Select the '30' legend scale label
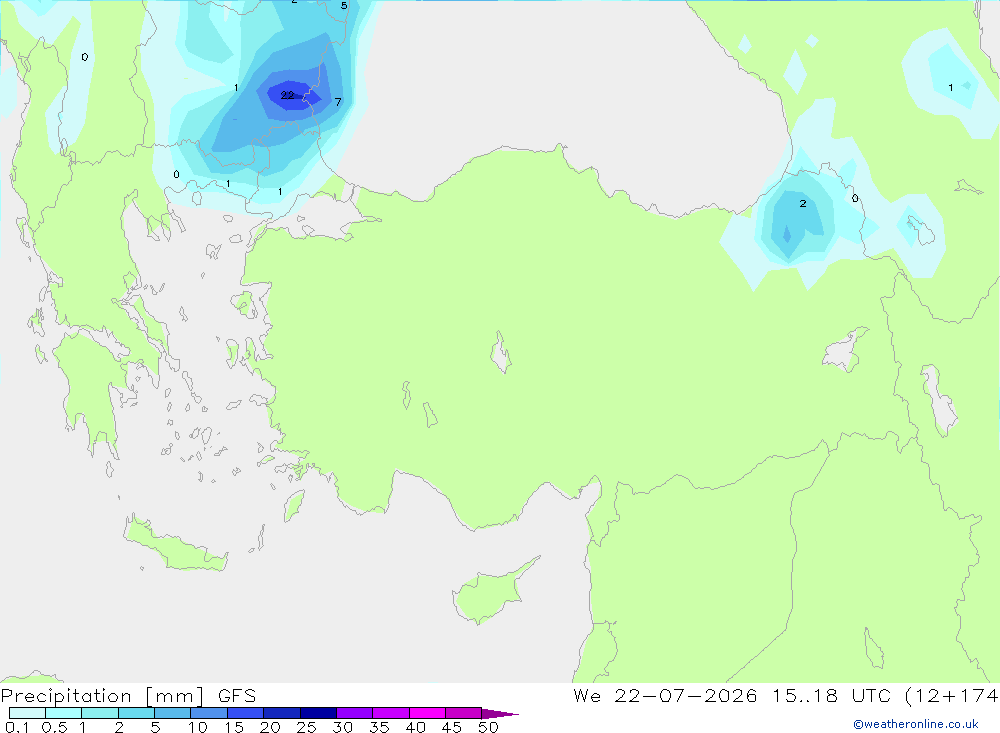Screen dimensions: 1000x733 pyautogui.click(x=343, y=727)
